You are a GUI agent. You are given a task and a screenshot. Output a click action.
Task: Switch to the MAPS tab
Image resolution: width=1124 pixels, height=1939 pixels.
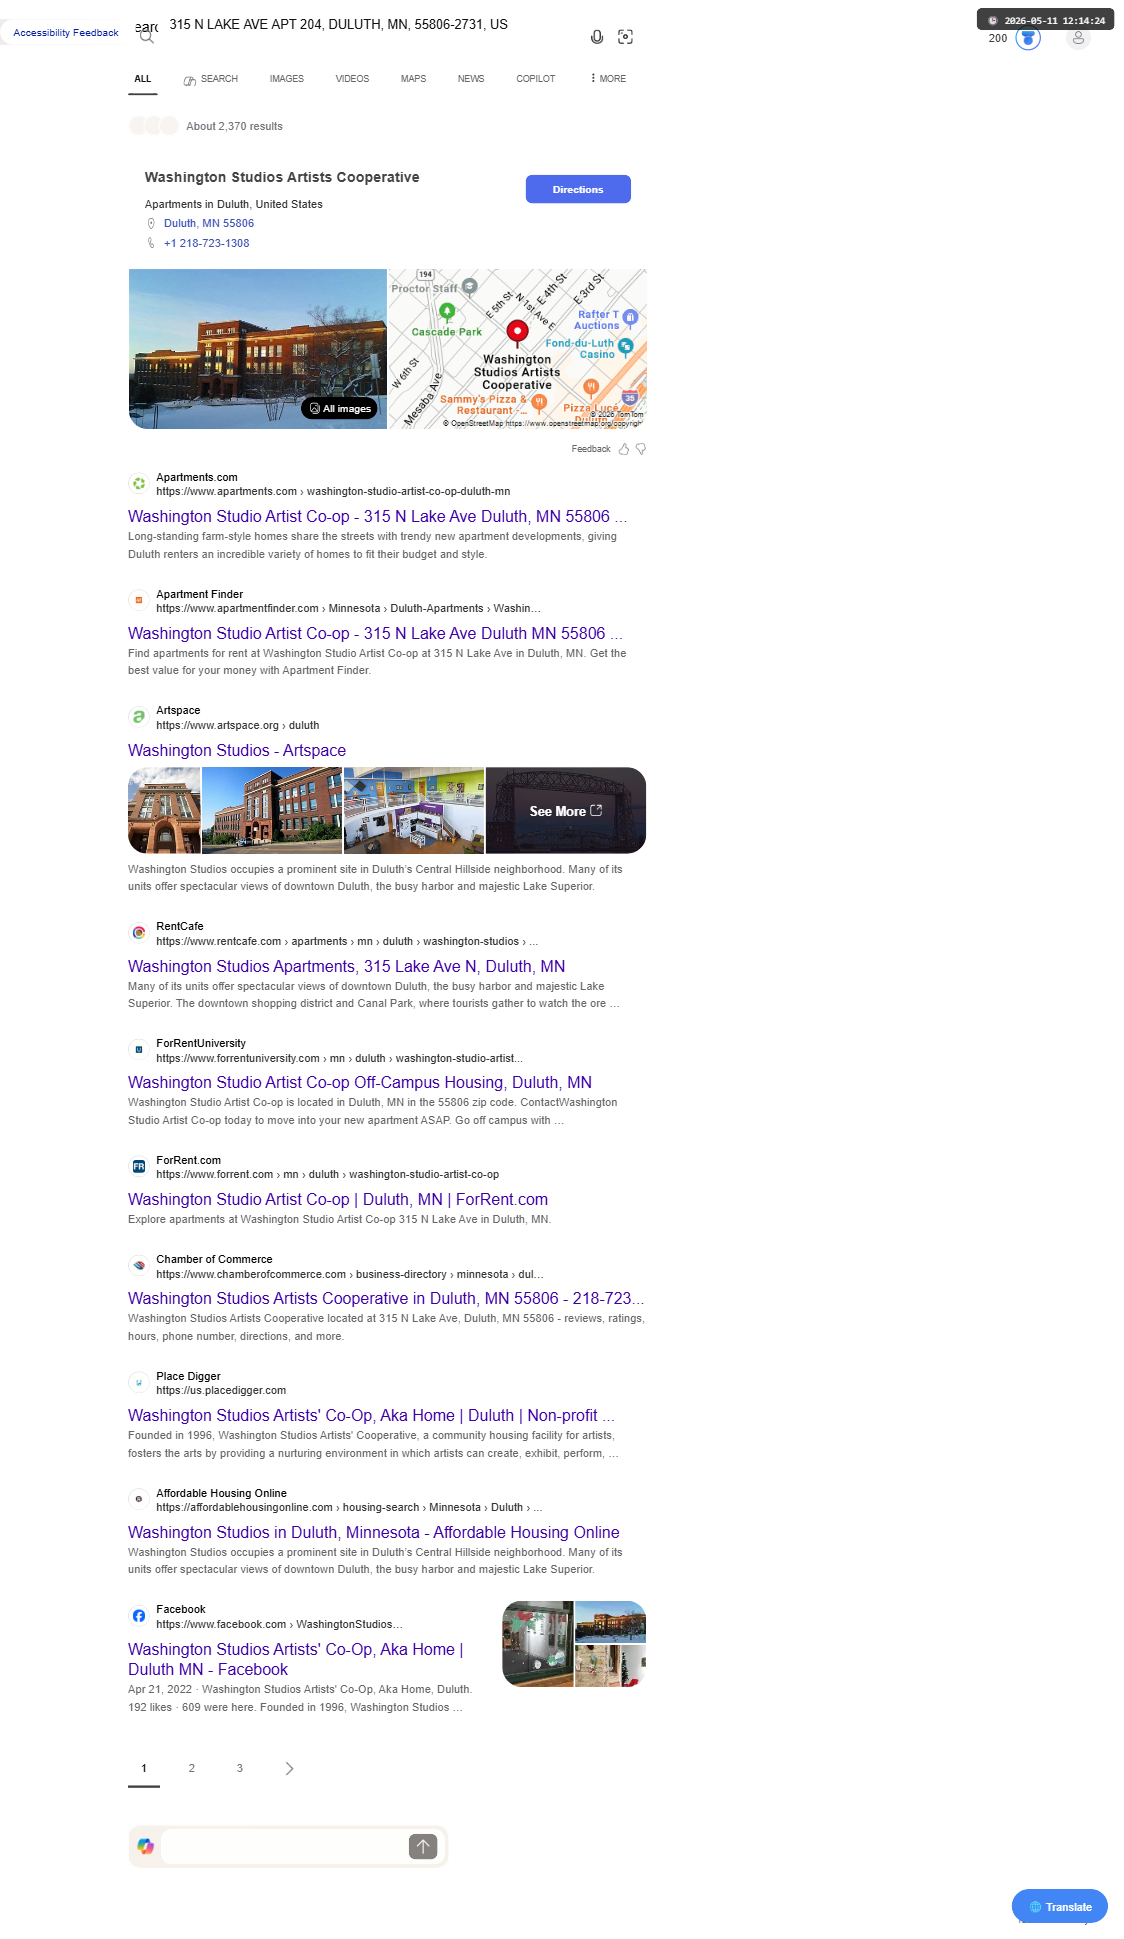[414, 79]
